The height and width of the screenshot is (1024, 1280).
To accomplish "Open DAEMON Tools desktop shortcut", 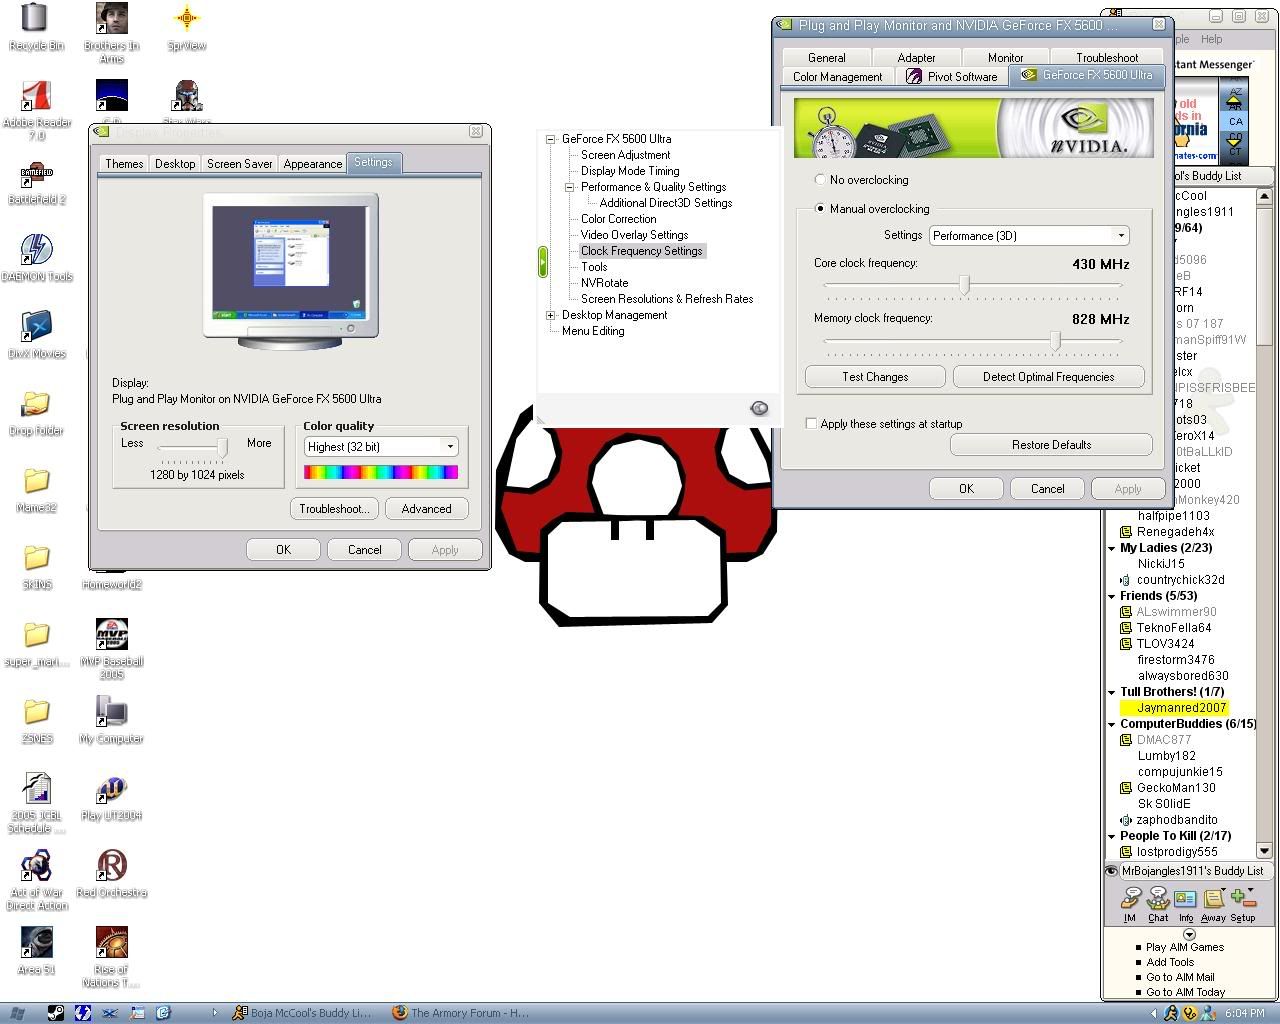I will (x=36, y=257).
